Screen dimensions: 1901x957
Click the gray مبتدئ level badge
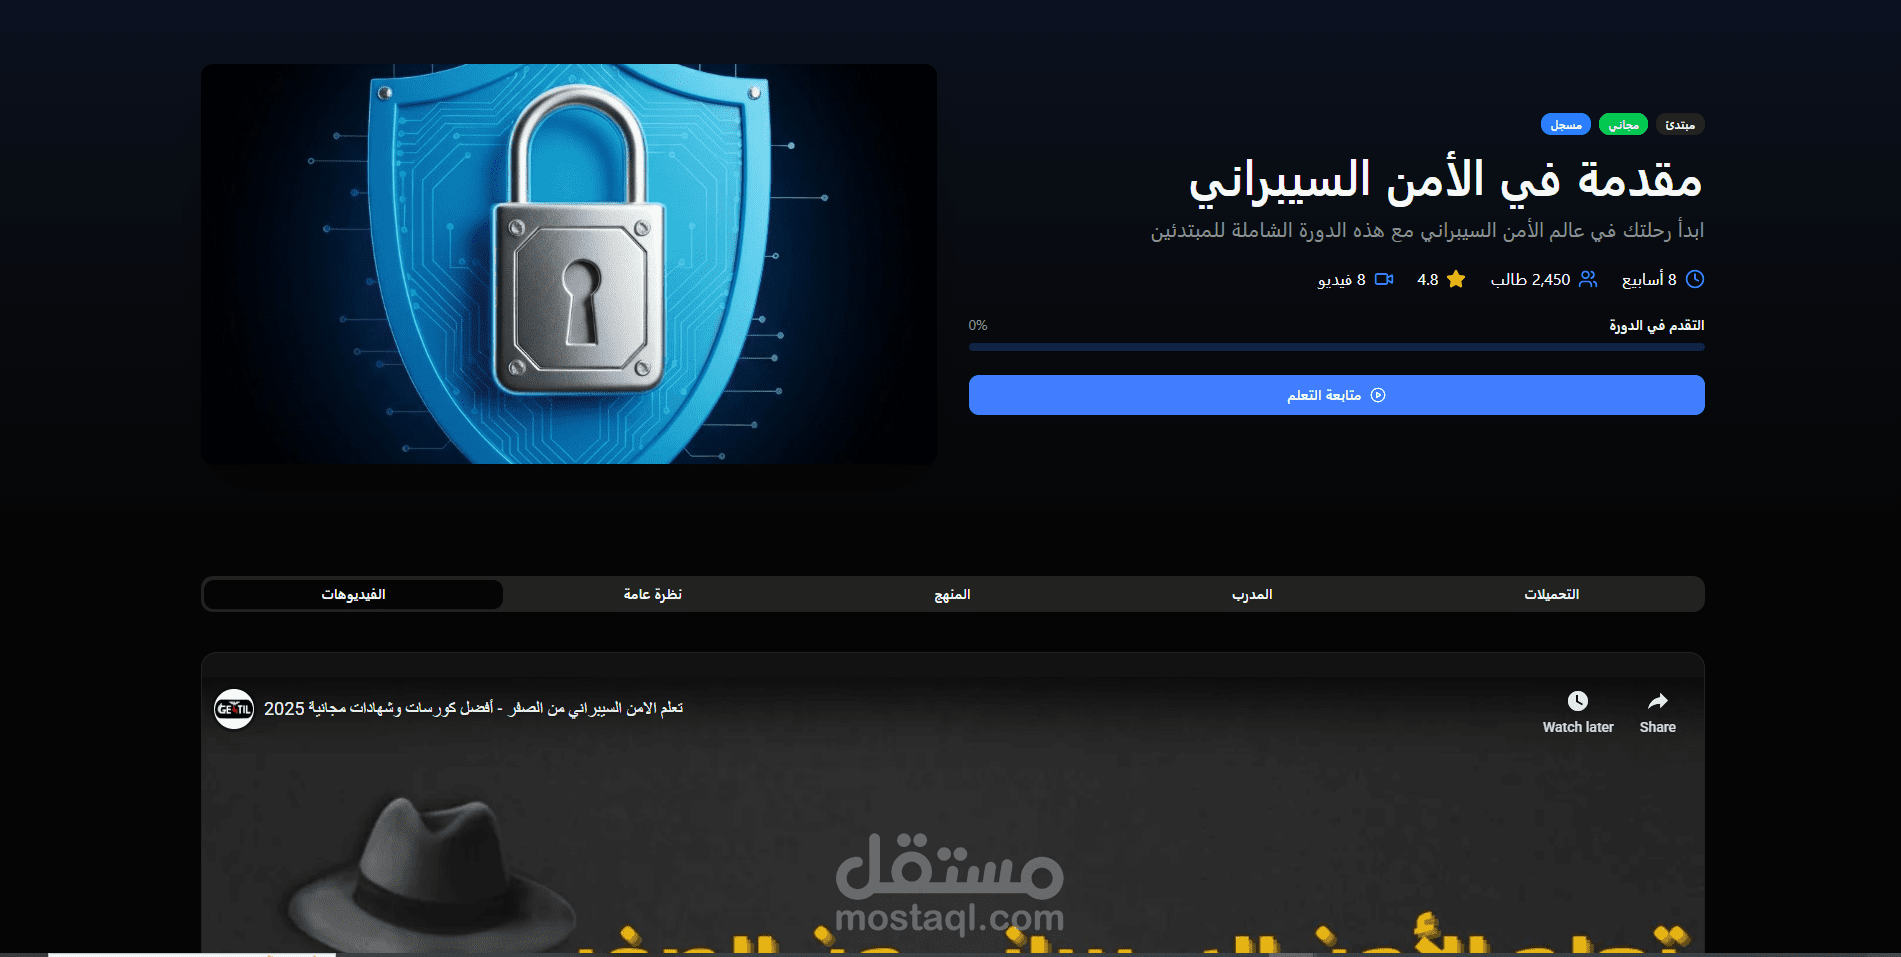(1680, 125)
